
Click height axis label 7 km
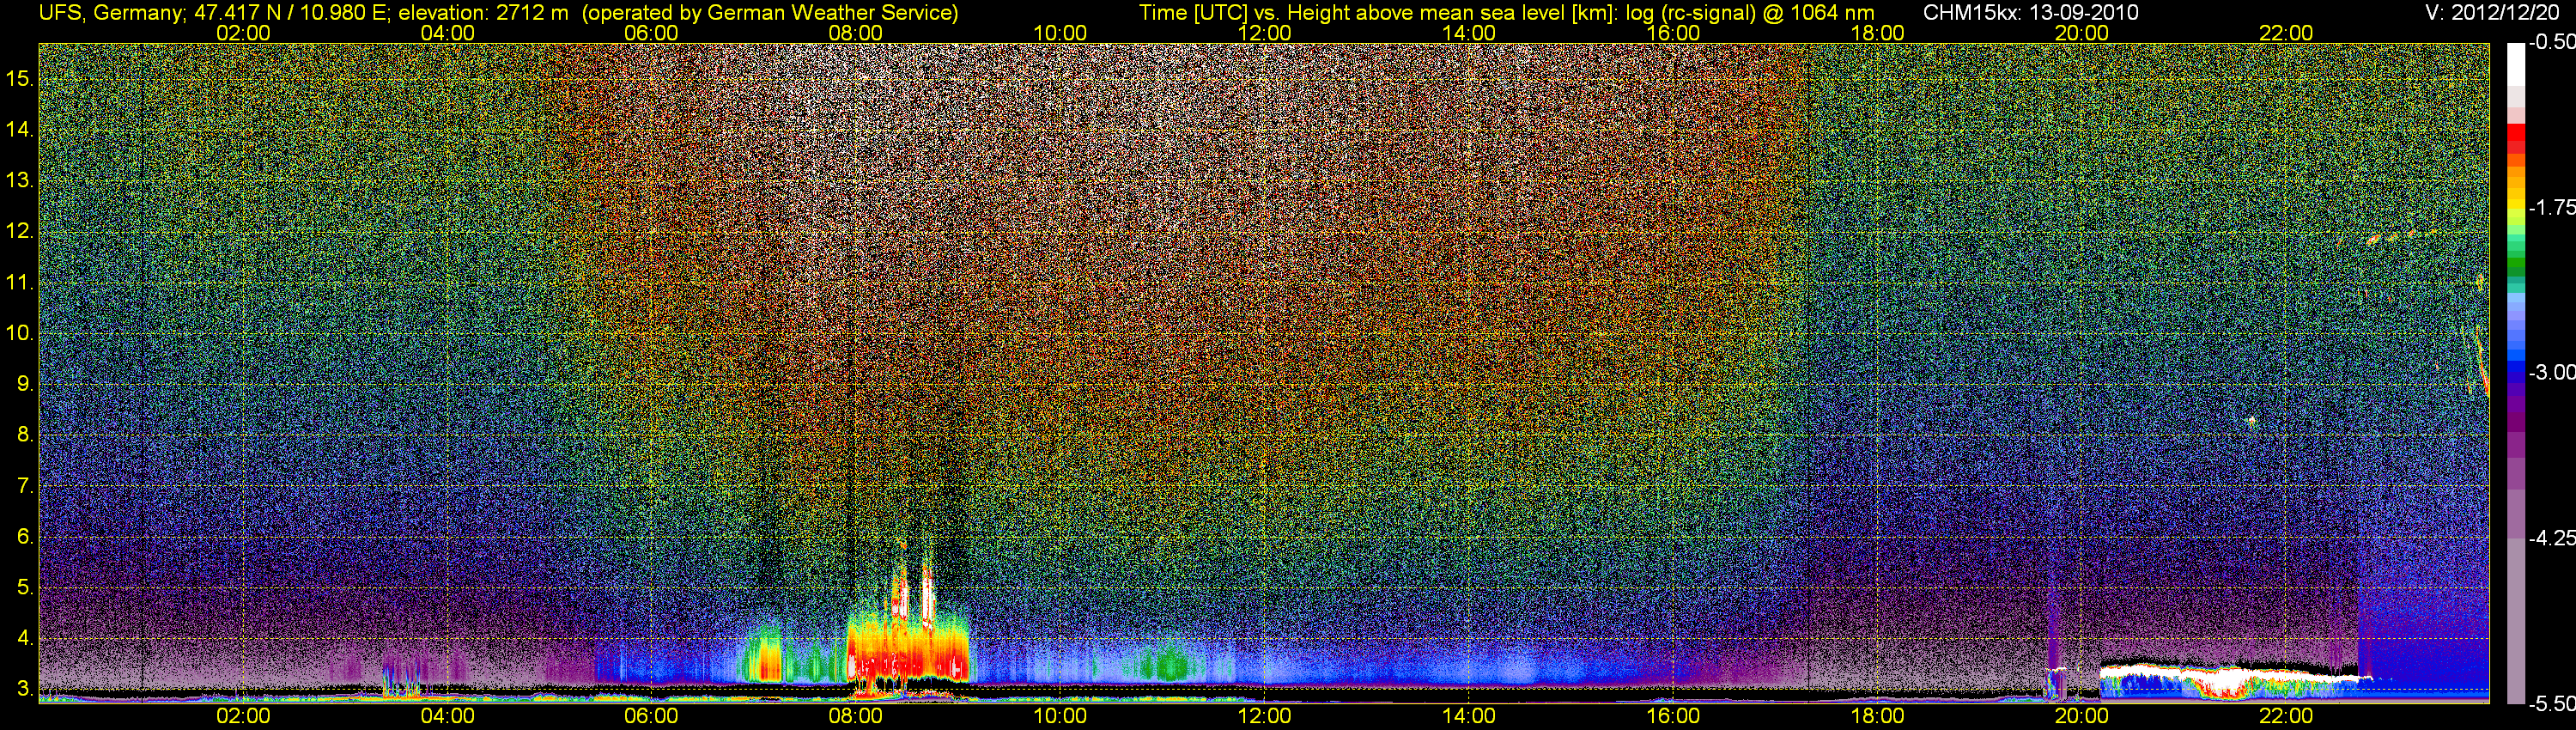(24, 486)
